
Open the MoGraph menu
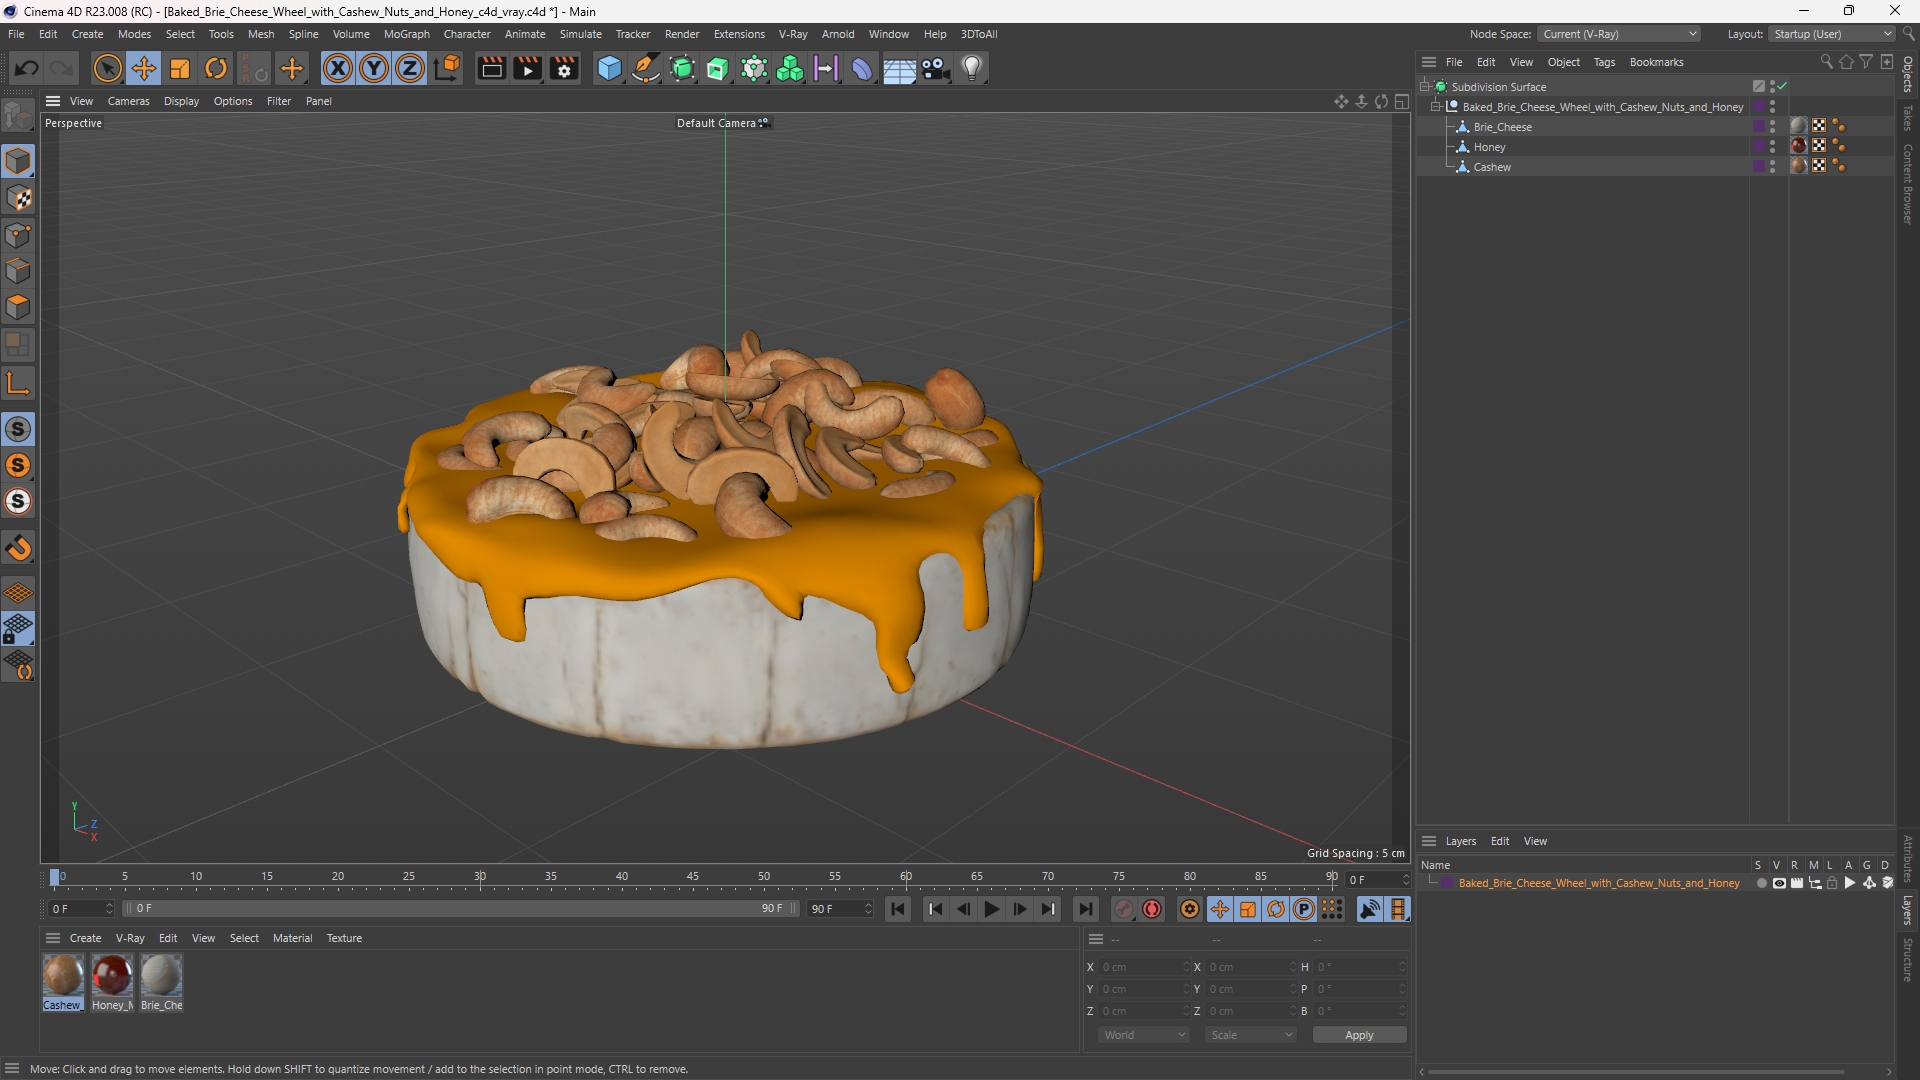pyautogui.click(x=406, y=34)
